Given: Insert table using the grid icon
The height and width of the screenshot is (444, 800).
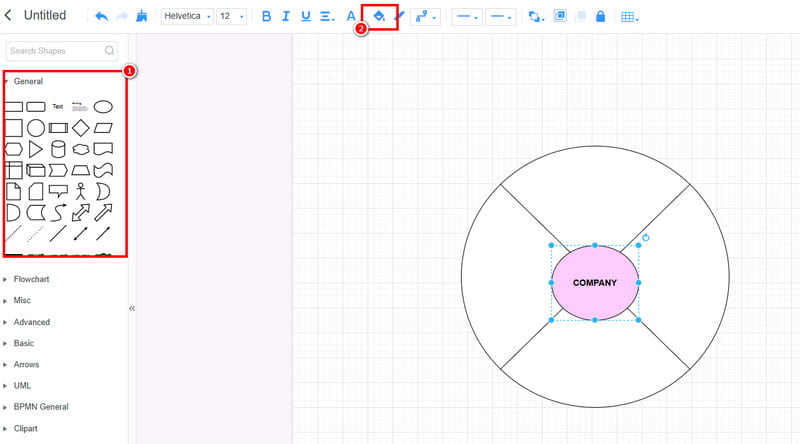Looking at the screenshot, I should pyautogui.click(x=629, y=17).
